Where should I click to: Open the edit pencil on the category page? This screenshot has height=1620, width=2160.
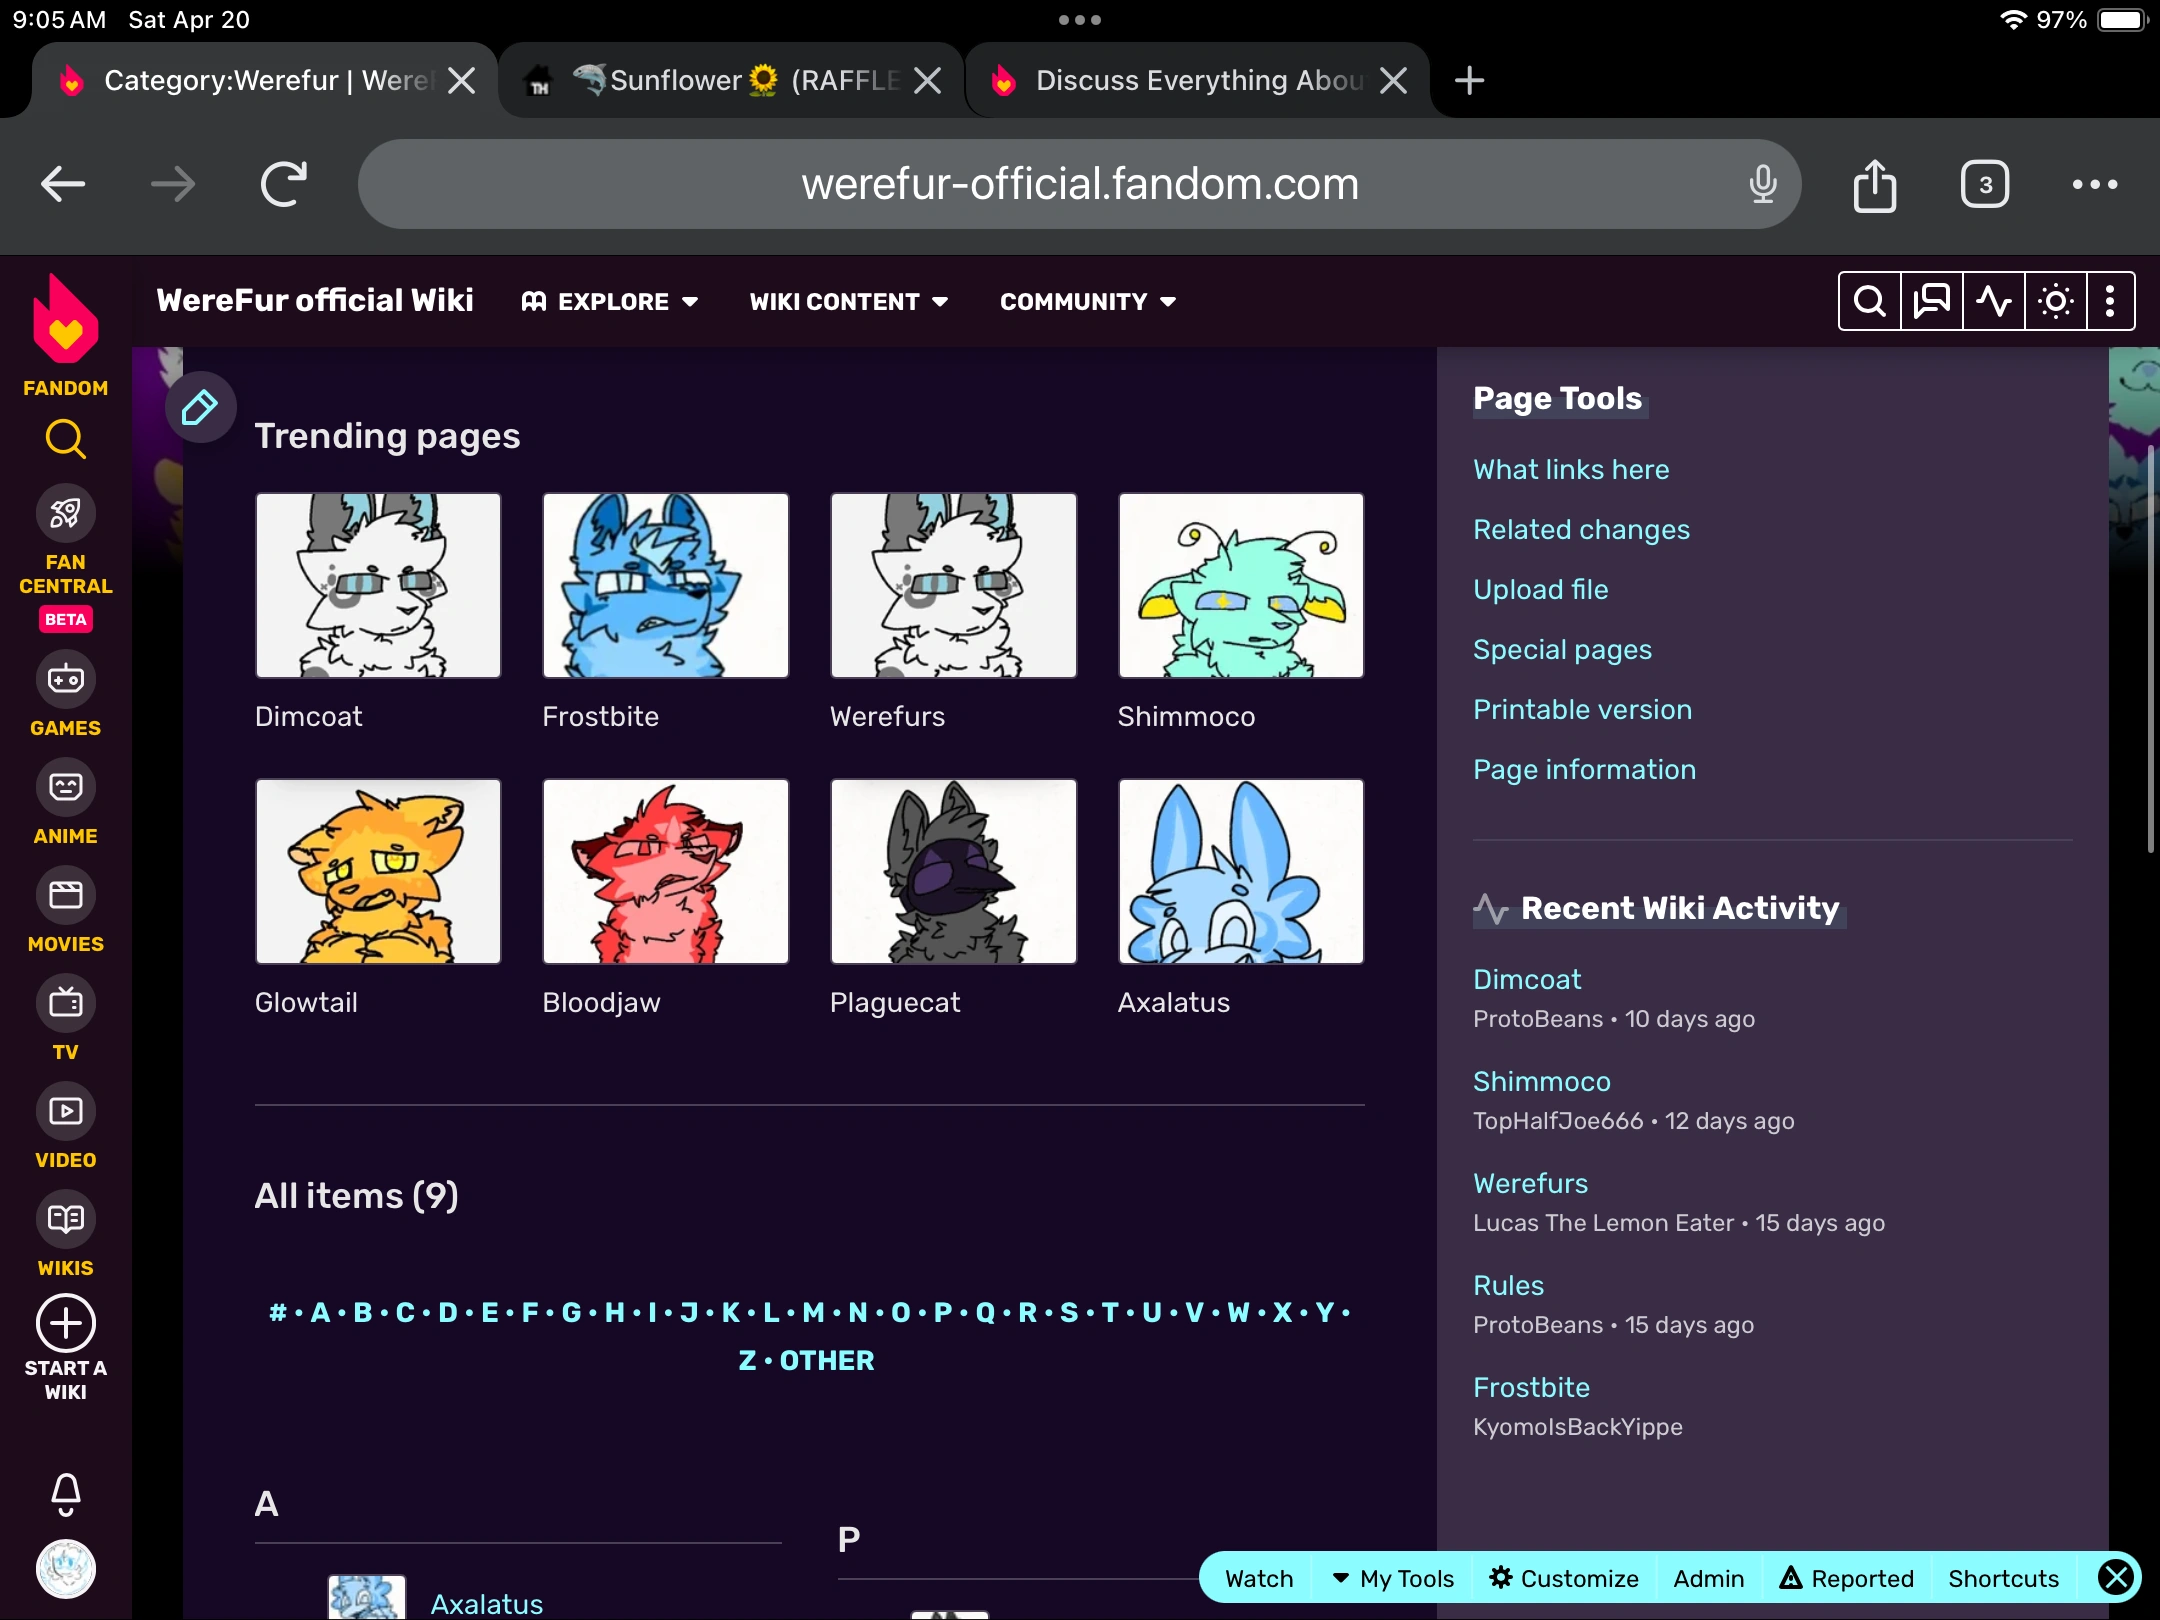coord(200,407)
